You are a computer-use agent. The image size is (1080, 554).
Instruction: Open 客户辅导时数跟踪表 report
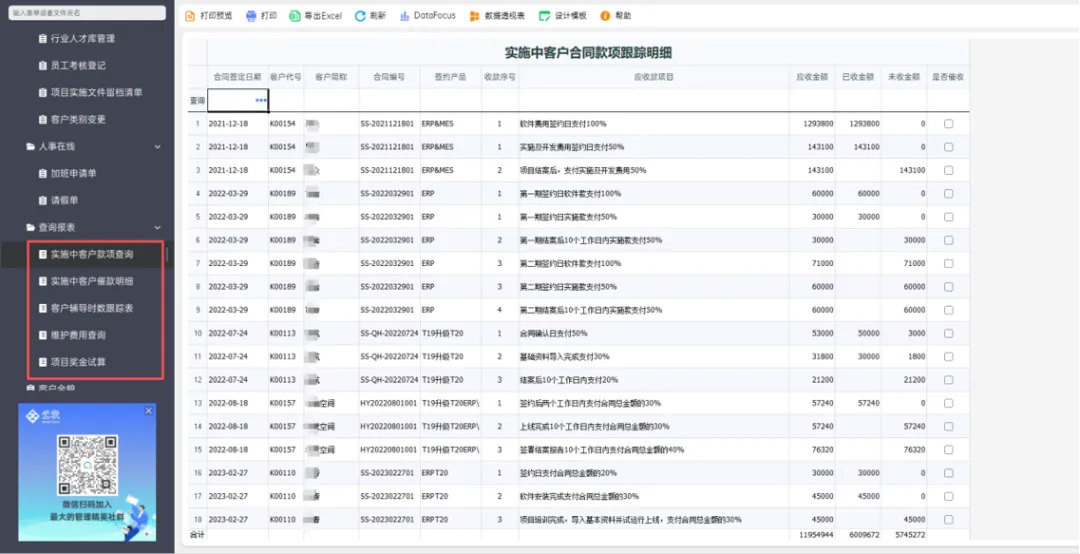[x=86, y=308]
